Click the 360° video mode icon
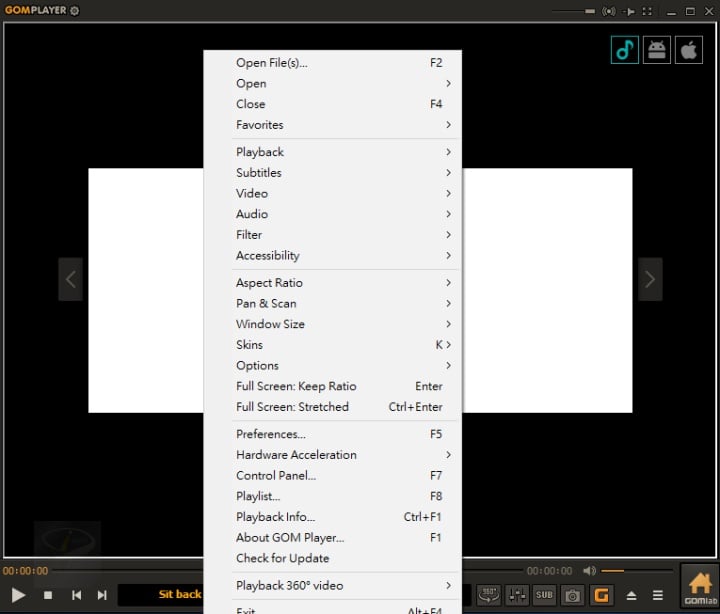Viewport: 720px width, 614px height. tap(488, 595)
